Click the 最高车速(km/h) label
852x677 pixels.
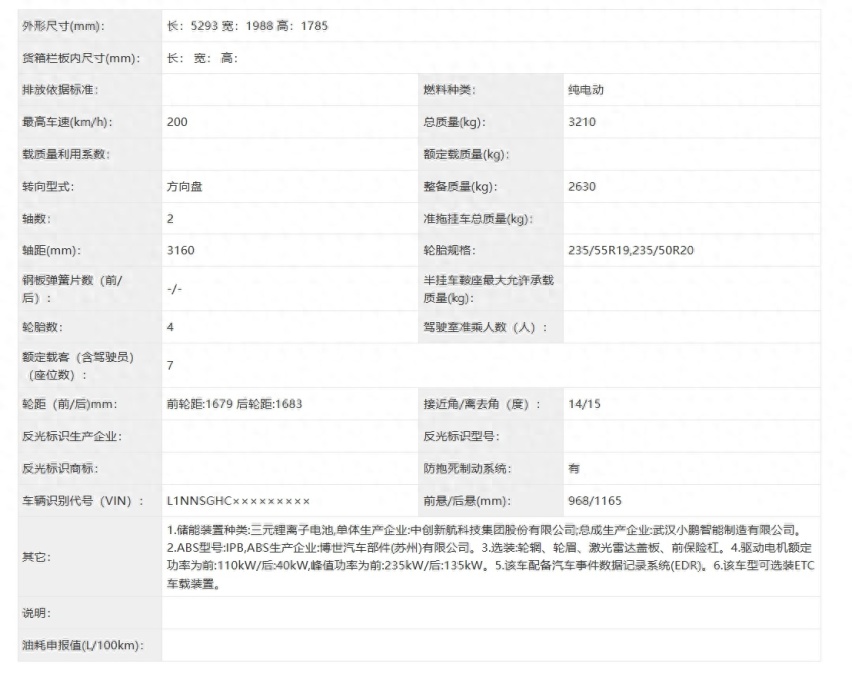coord(67,122)
